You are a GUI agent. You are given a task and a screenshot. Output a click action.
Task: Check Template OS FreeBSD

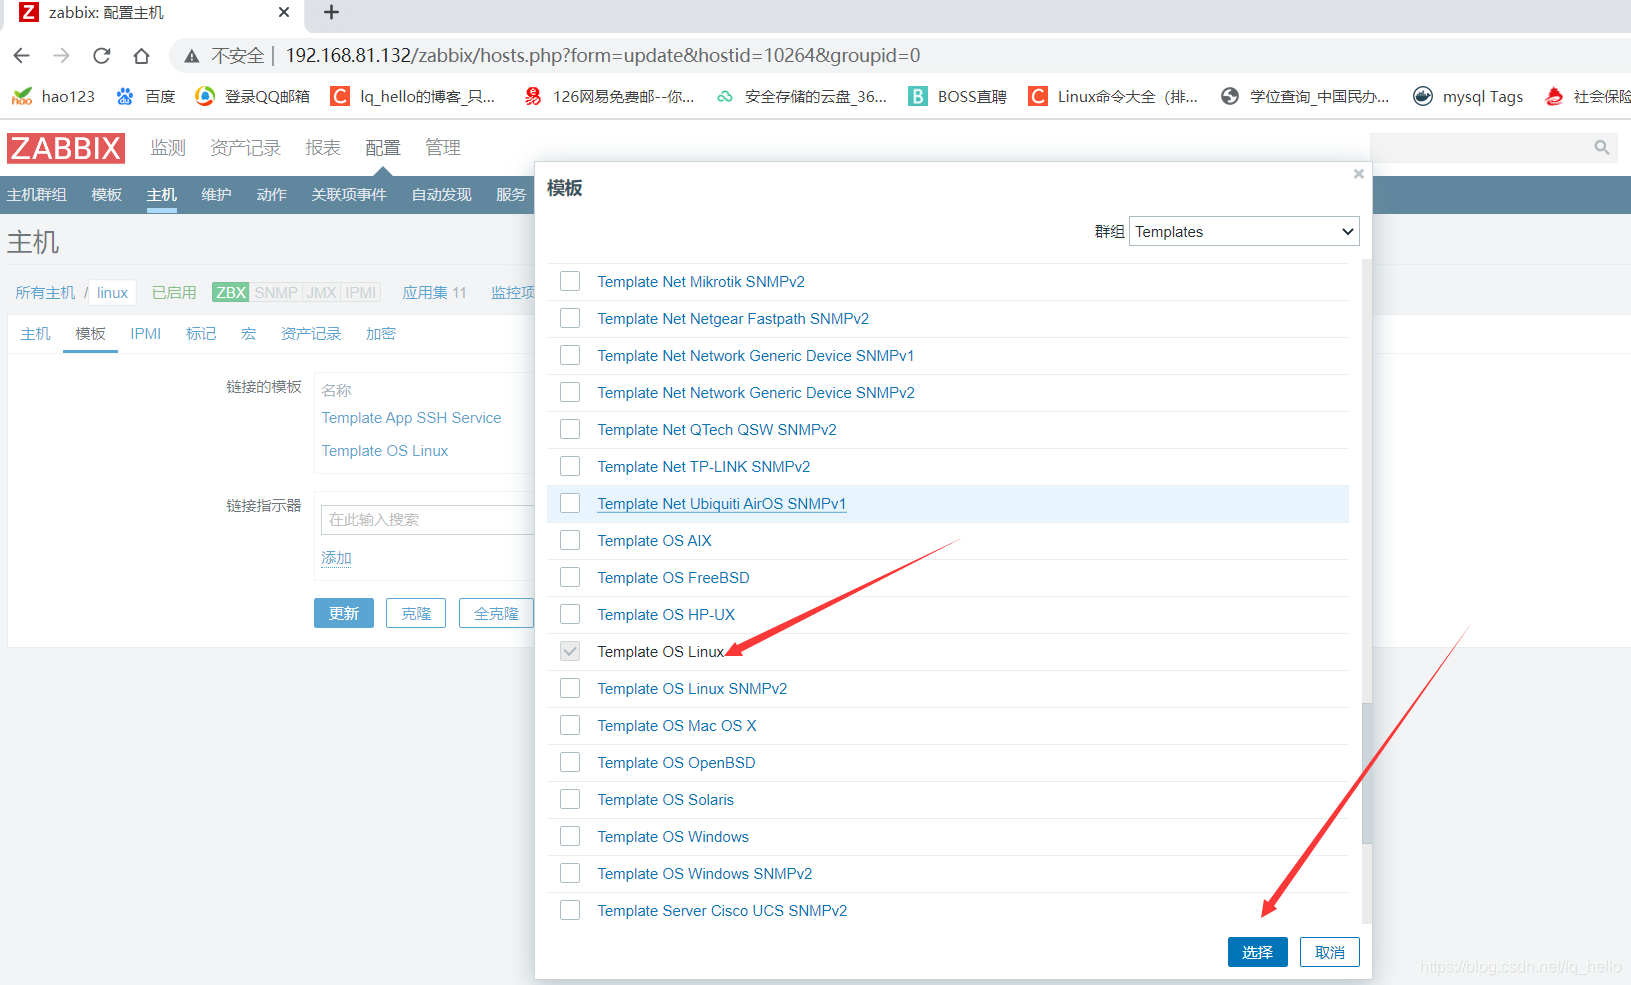570,577
